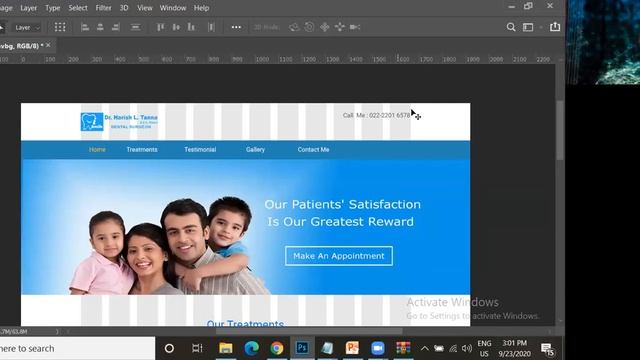Open the volume control in tray

tap(467, 349)
